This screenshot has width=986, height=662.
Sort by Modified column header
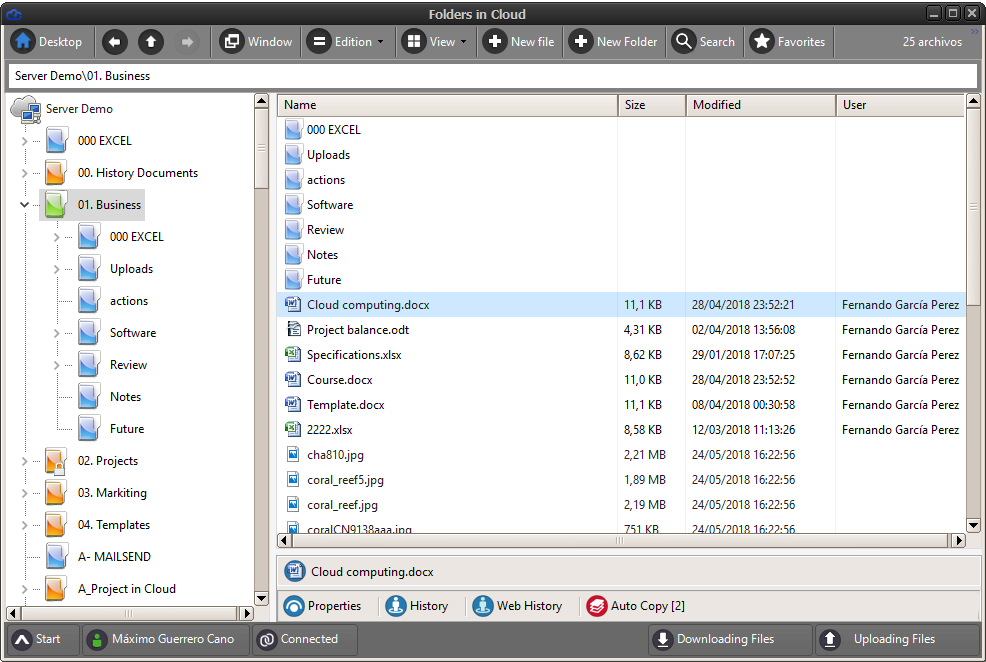[761, 105]
